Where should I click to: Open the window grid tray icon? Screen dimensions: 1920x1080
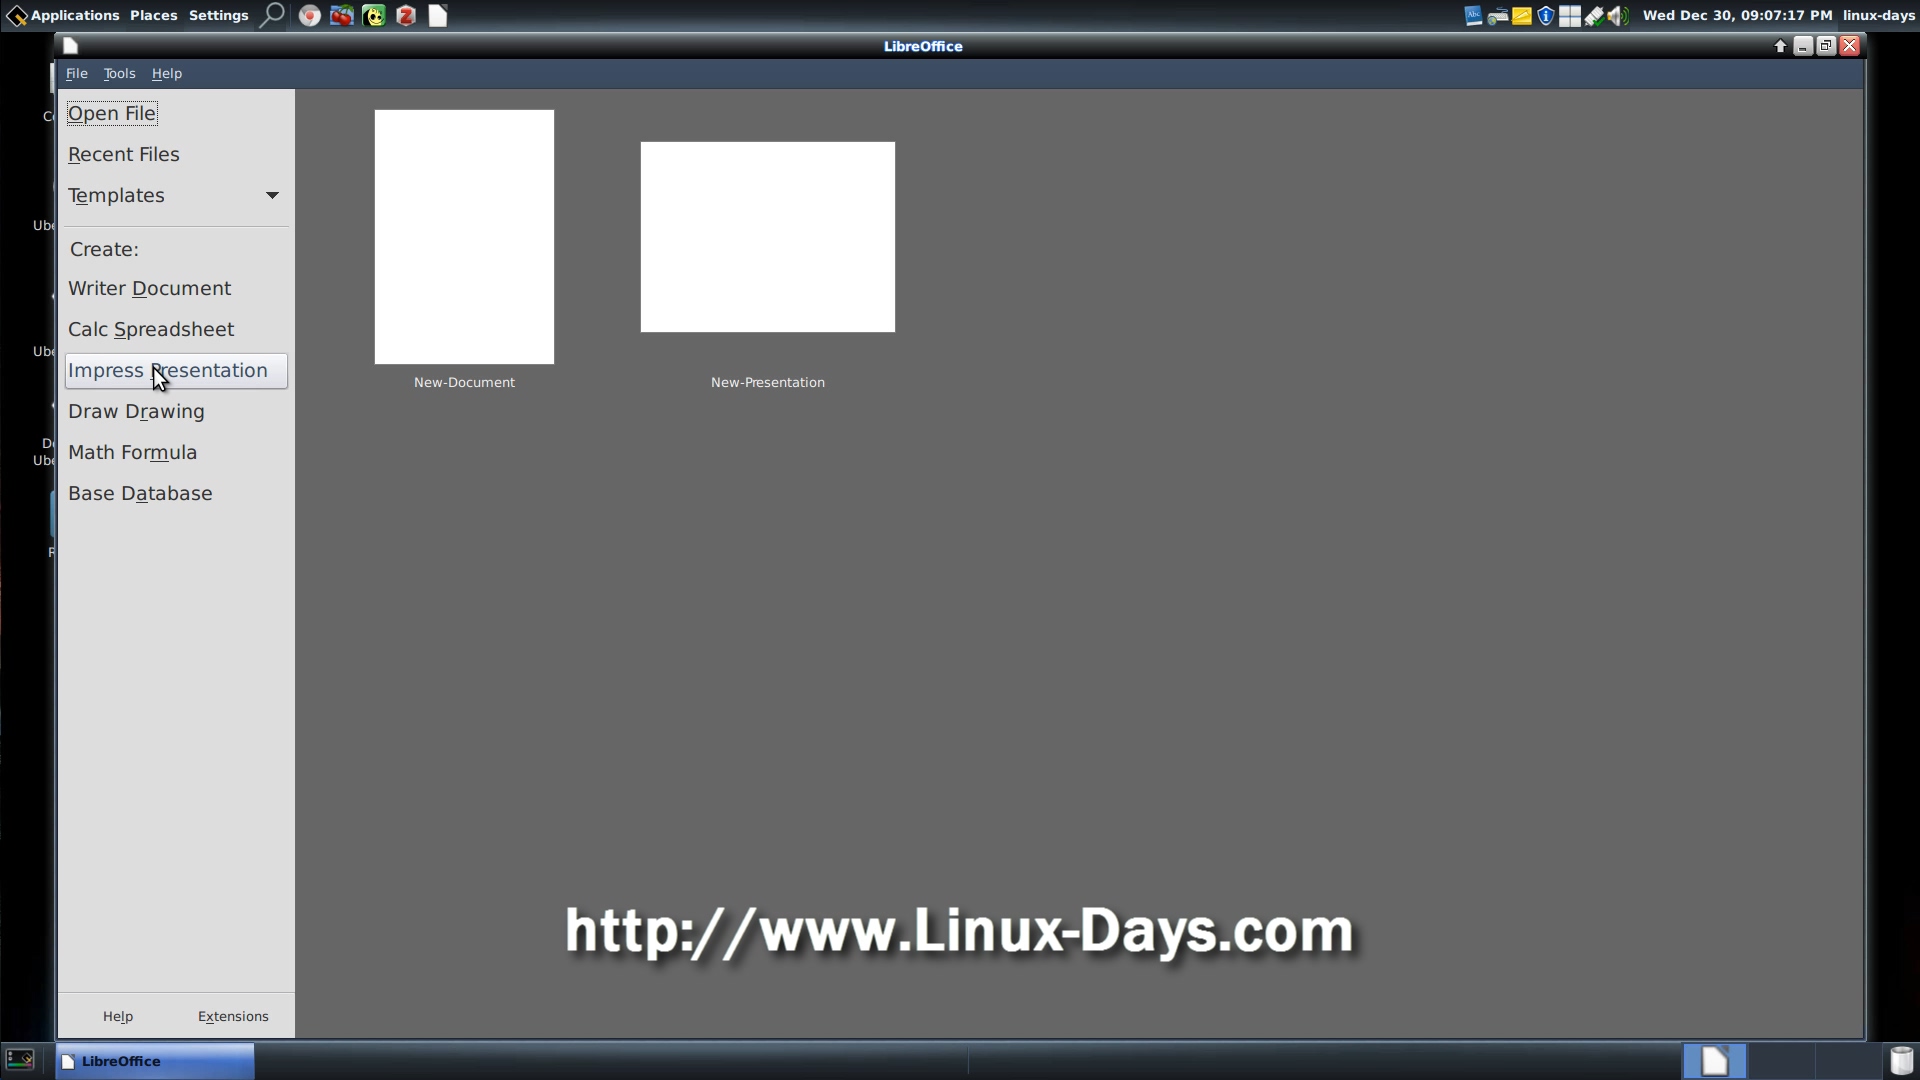point(1570,15)
